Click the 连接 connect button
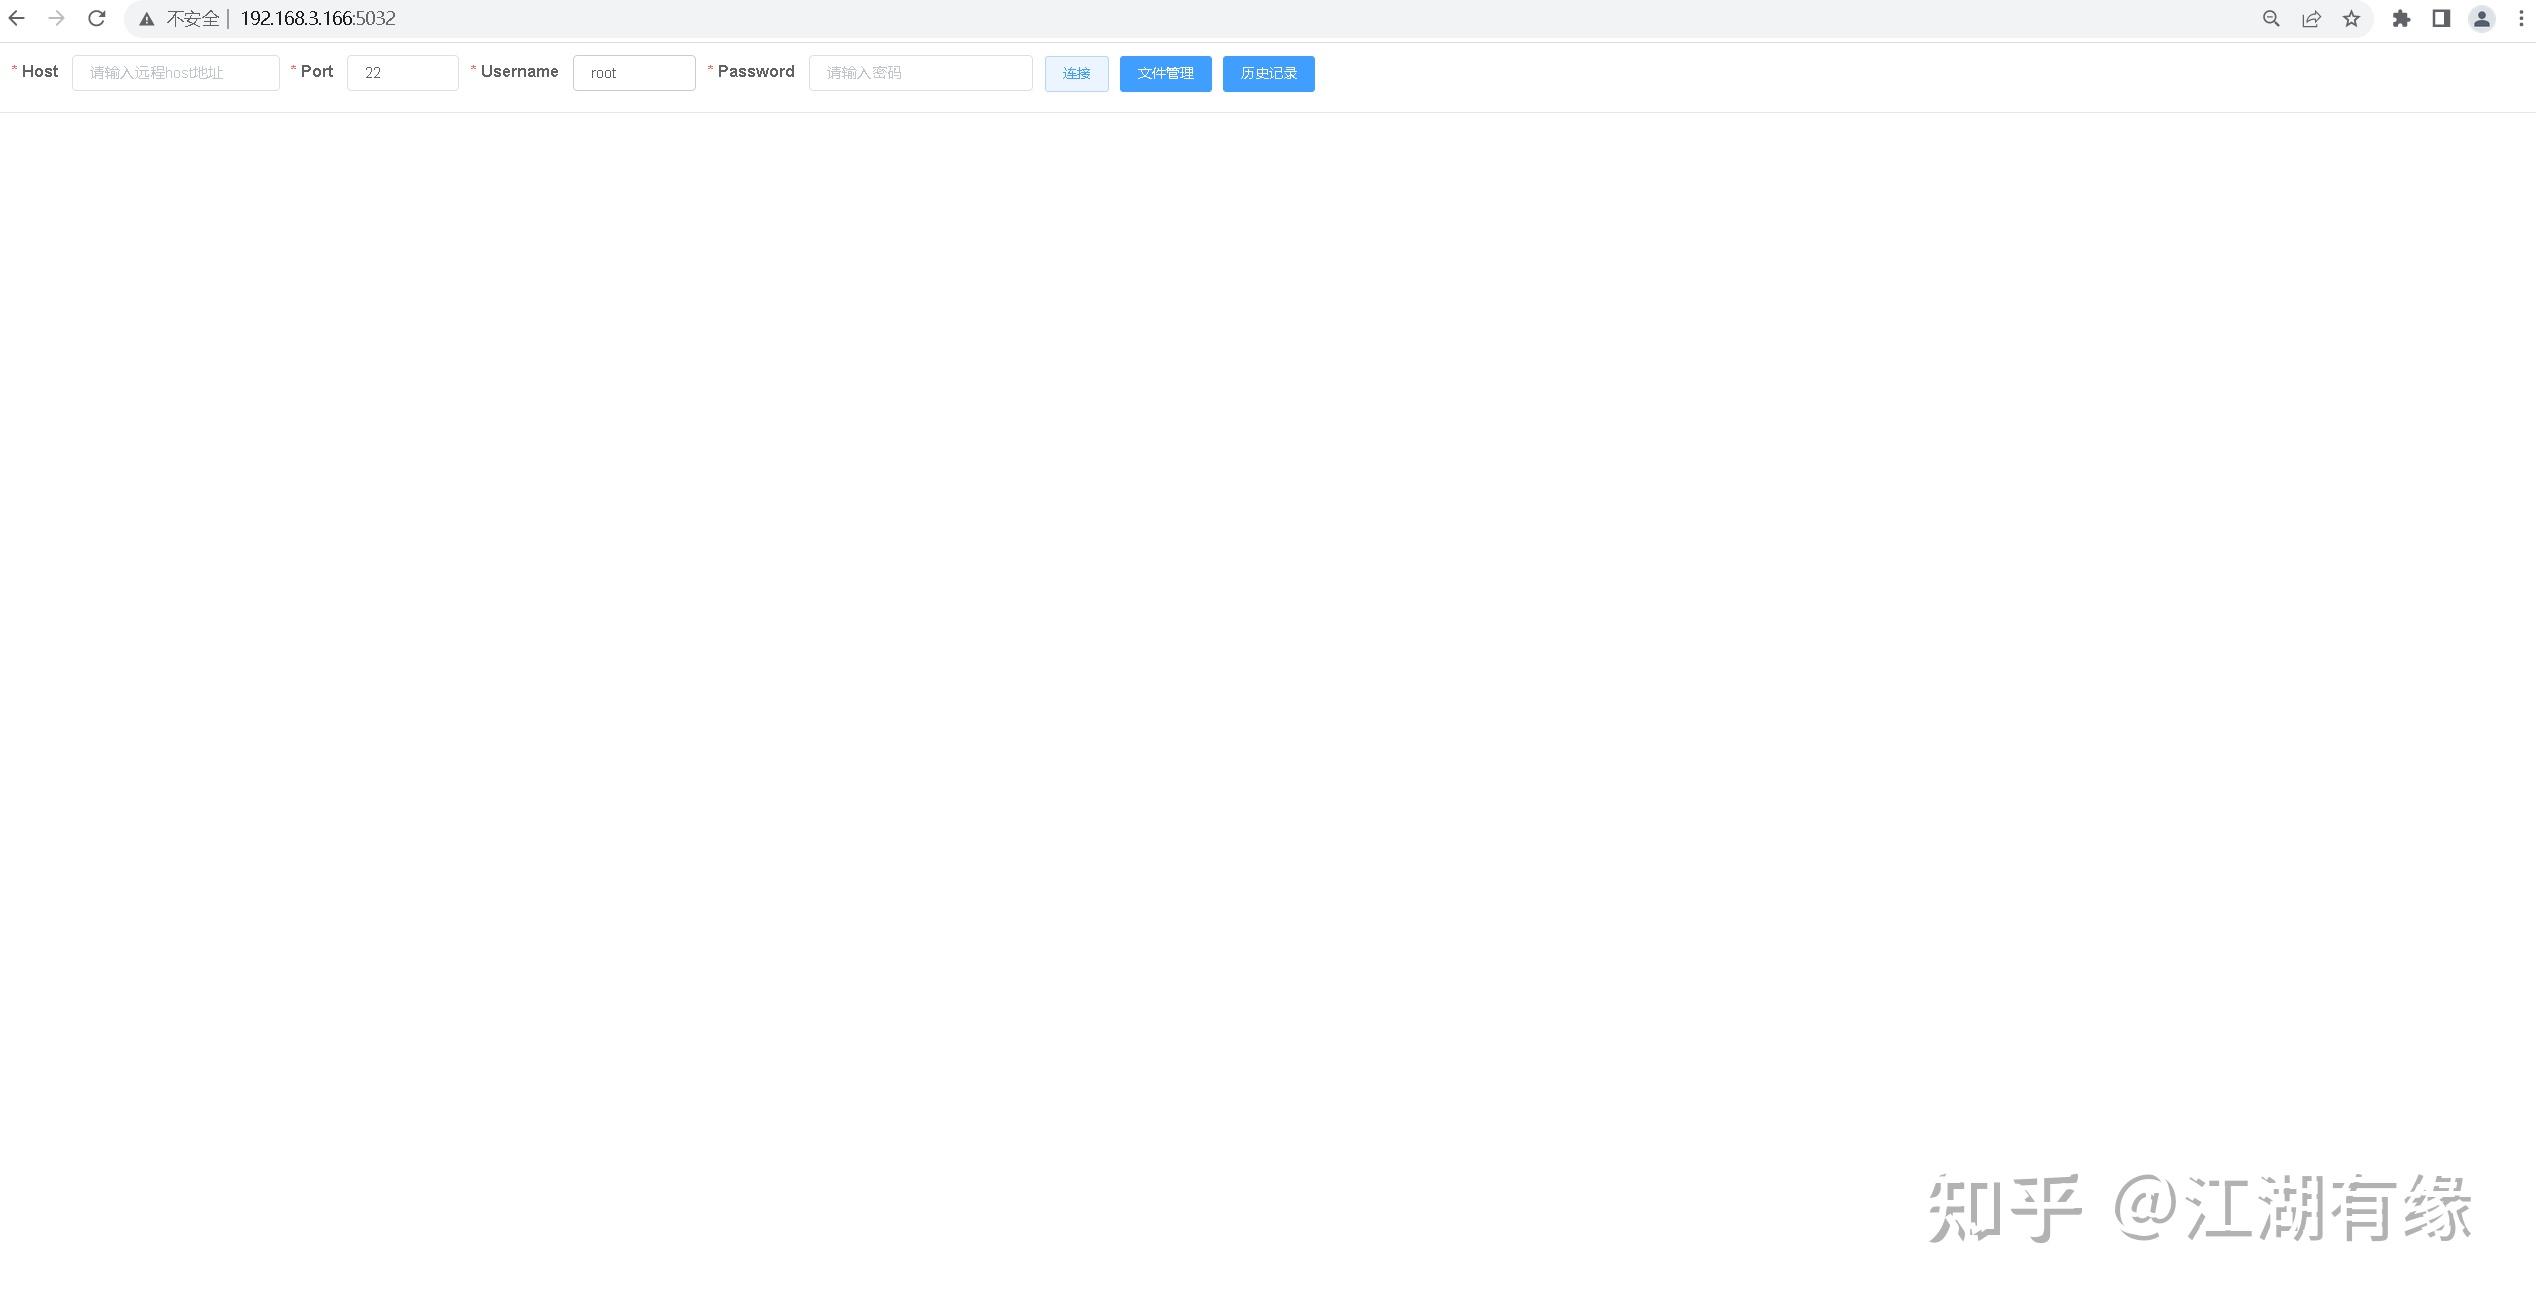Image resolution: width=2536 pixels, height=1309 pixels. (x=1076, y=73)
